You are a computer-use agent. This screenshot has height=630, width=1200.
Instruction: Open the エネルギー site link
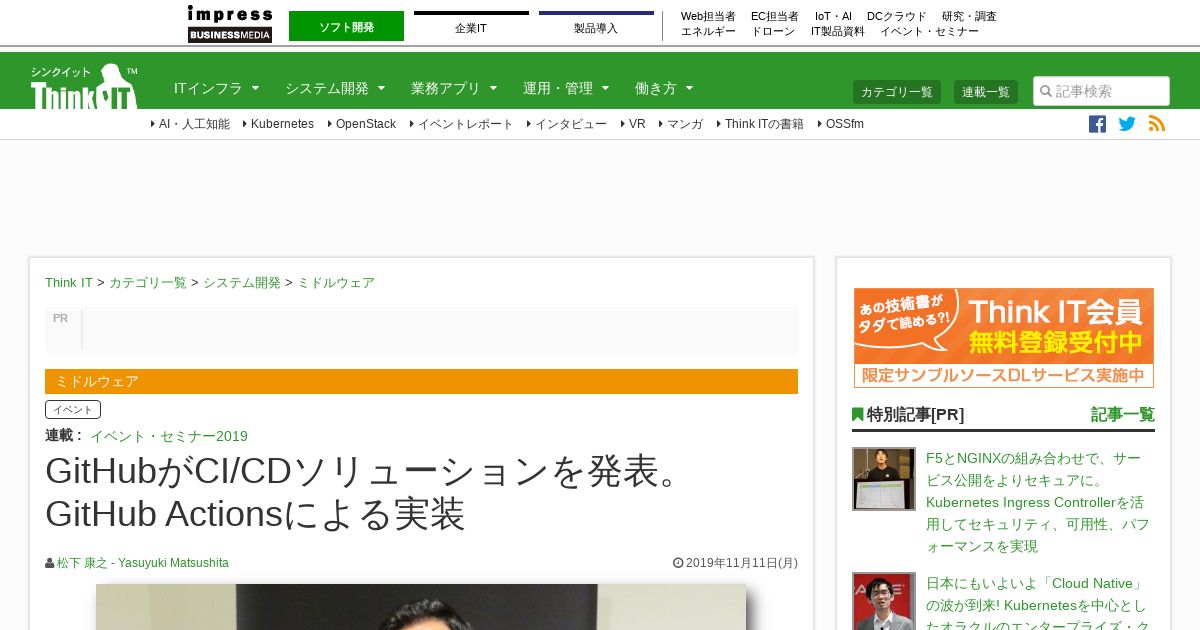[x=708, y=31]
